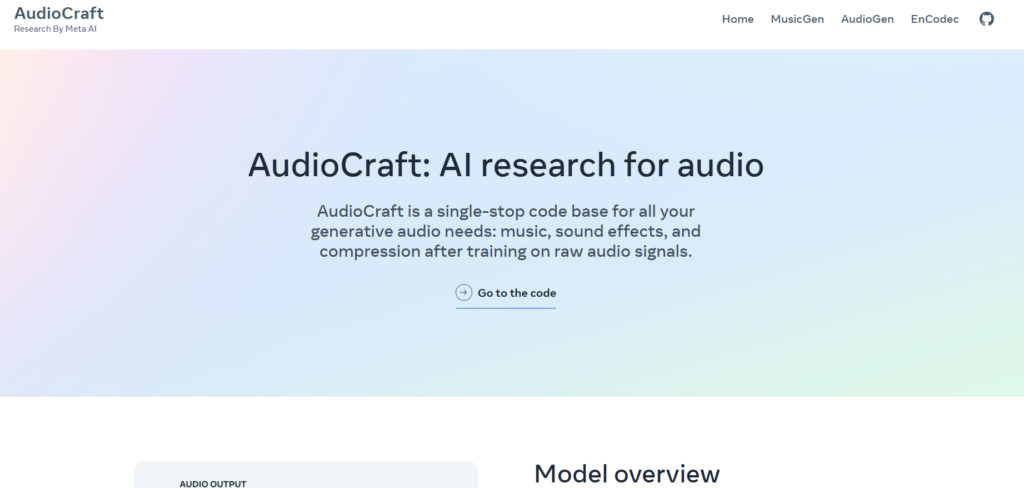This screenshot has height=488, width=1024.
Task: Click the 'Model overview' heading
Action: [627, 474]
